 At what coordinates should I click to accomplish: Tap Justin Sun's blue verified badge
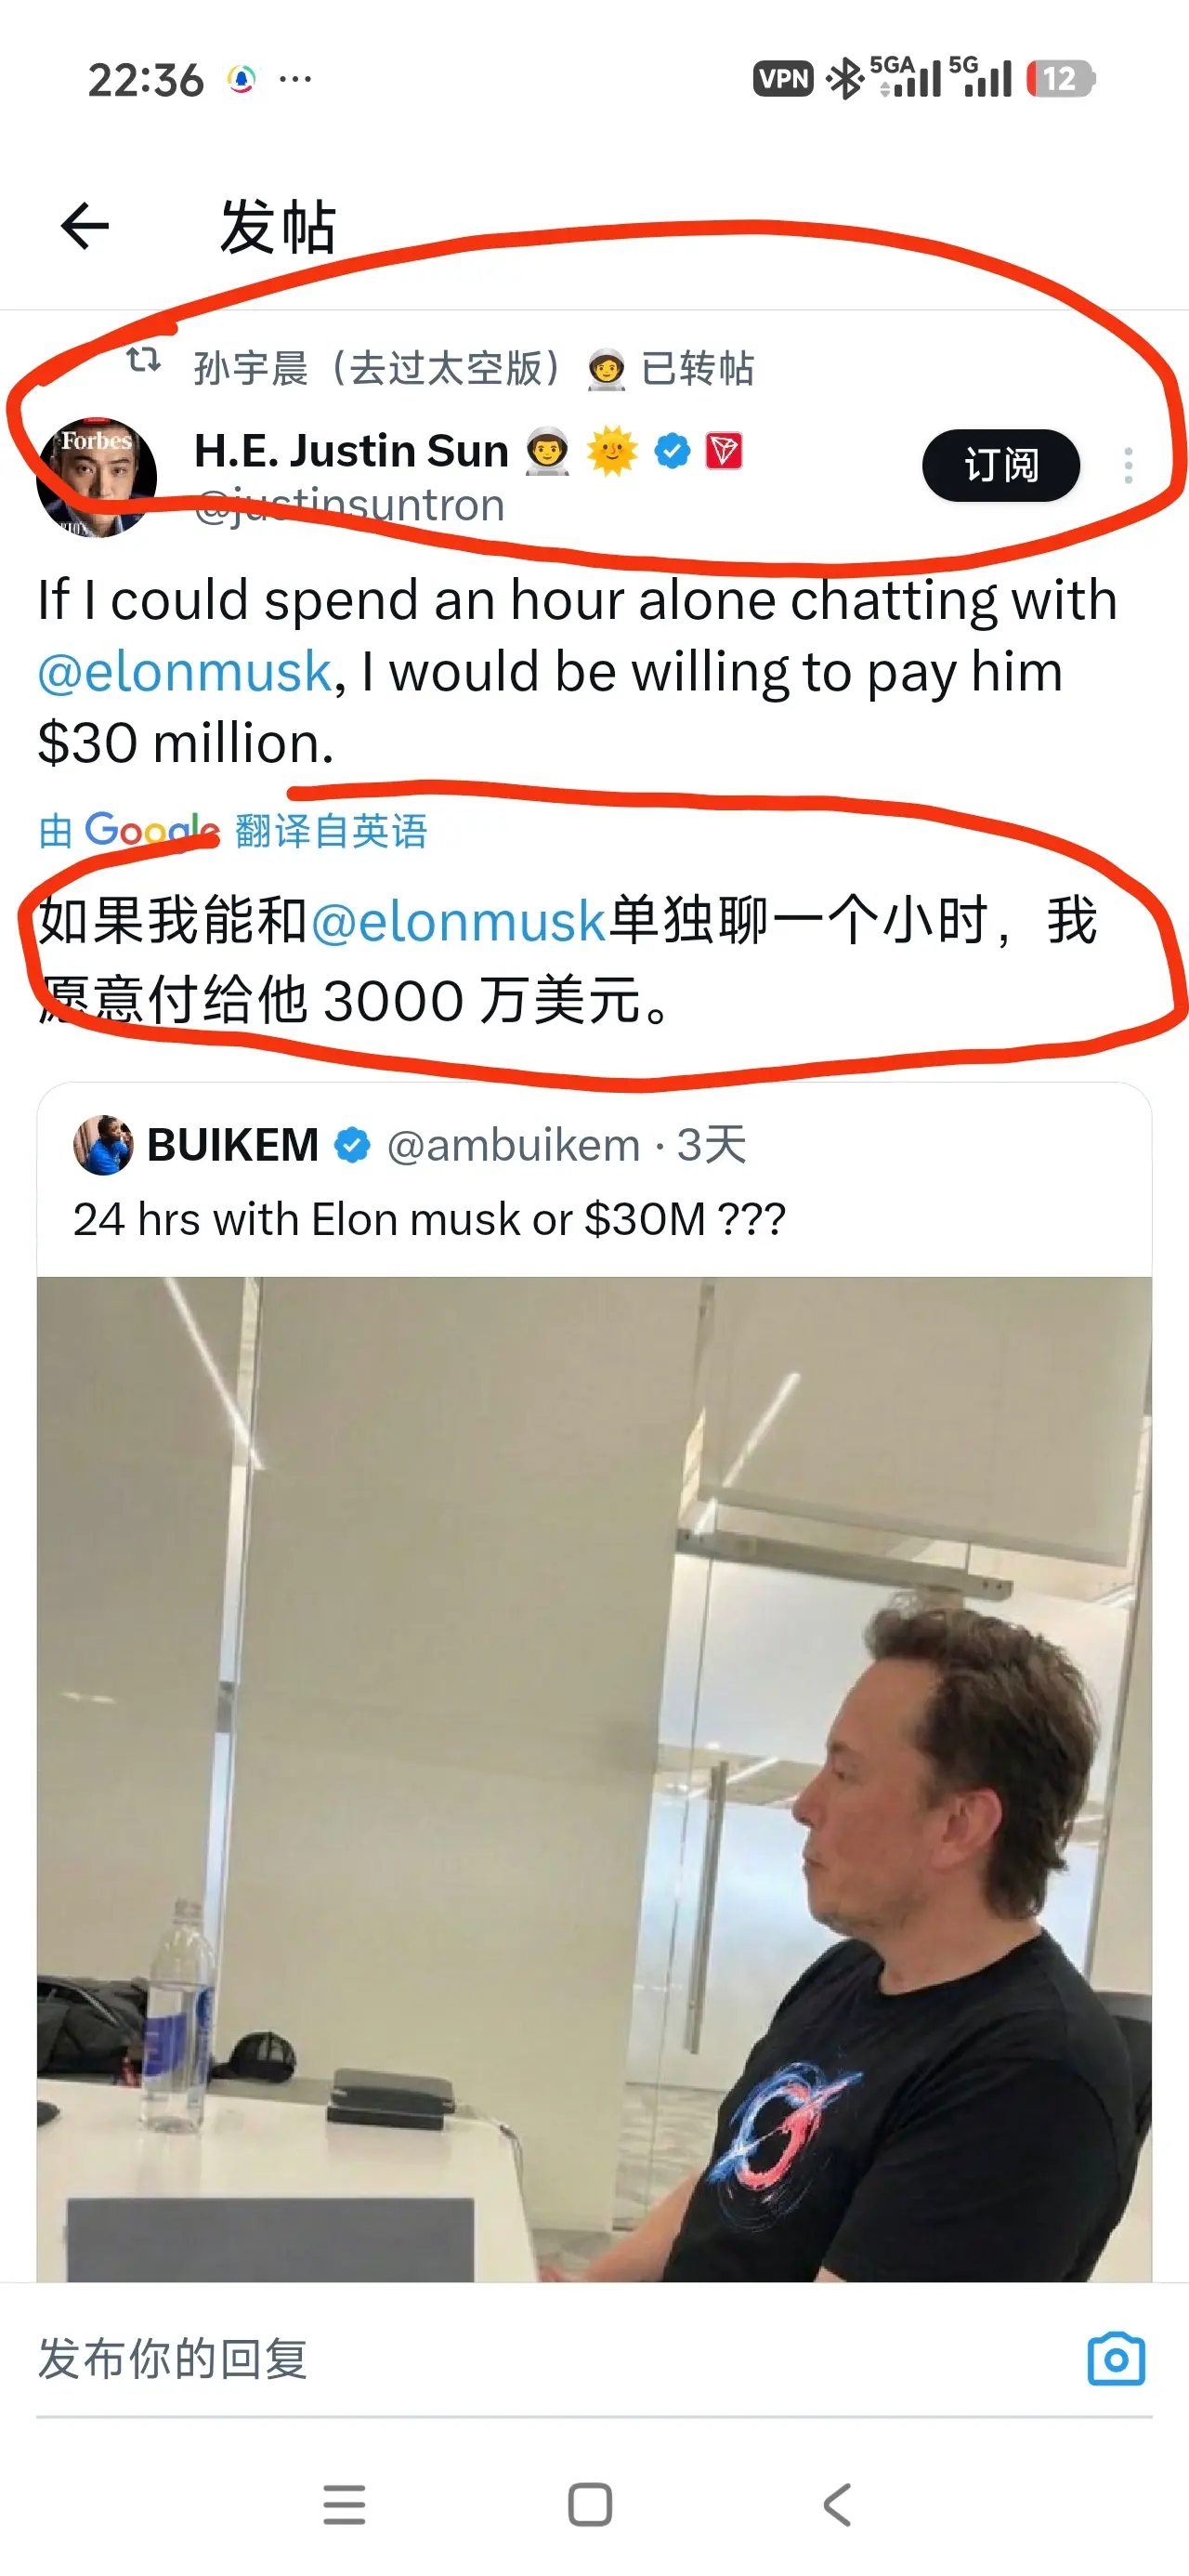tap(672, 451)
